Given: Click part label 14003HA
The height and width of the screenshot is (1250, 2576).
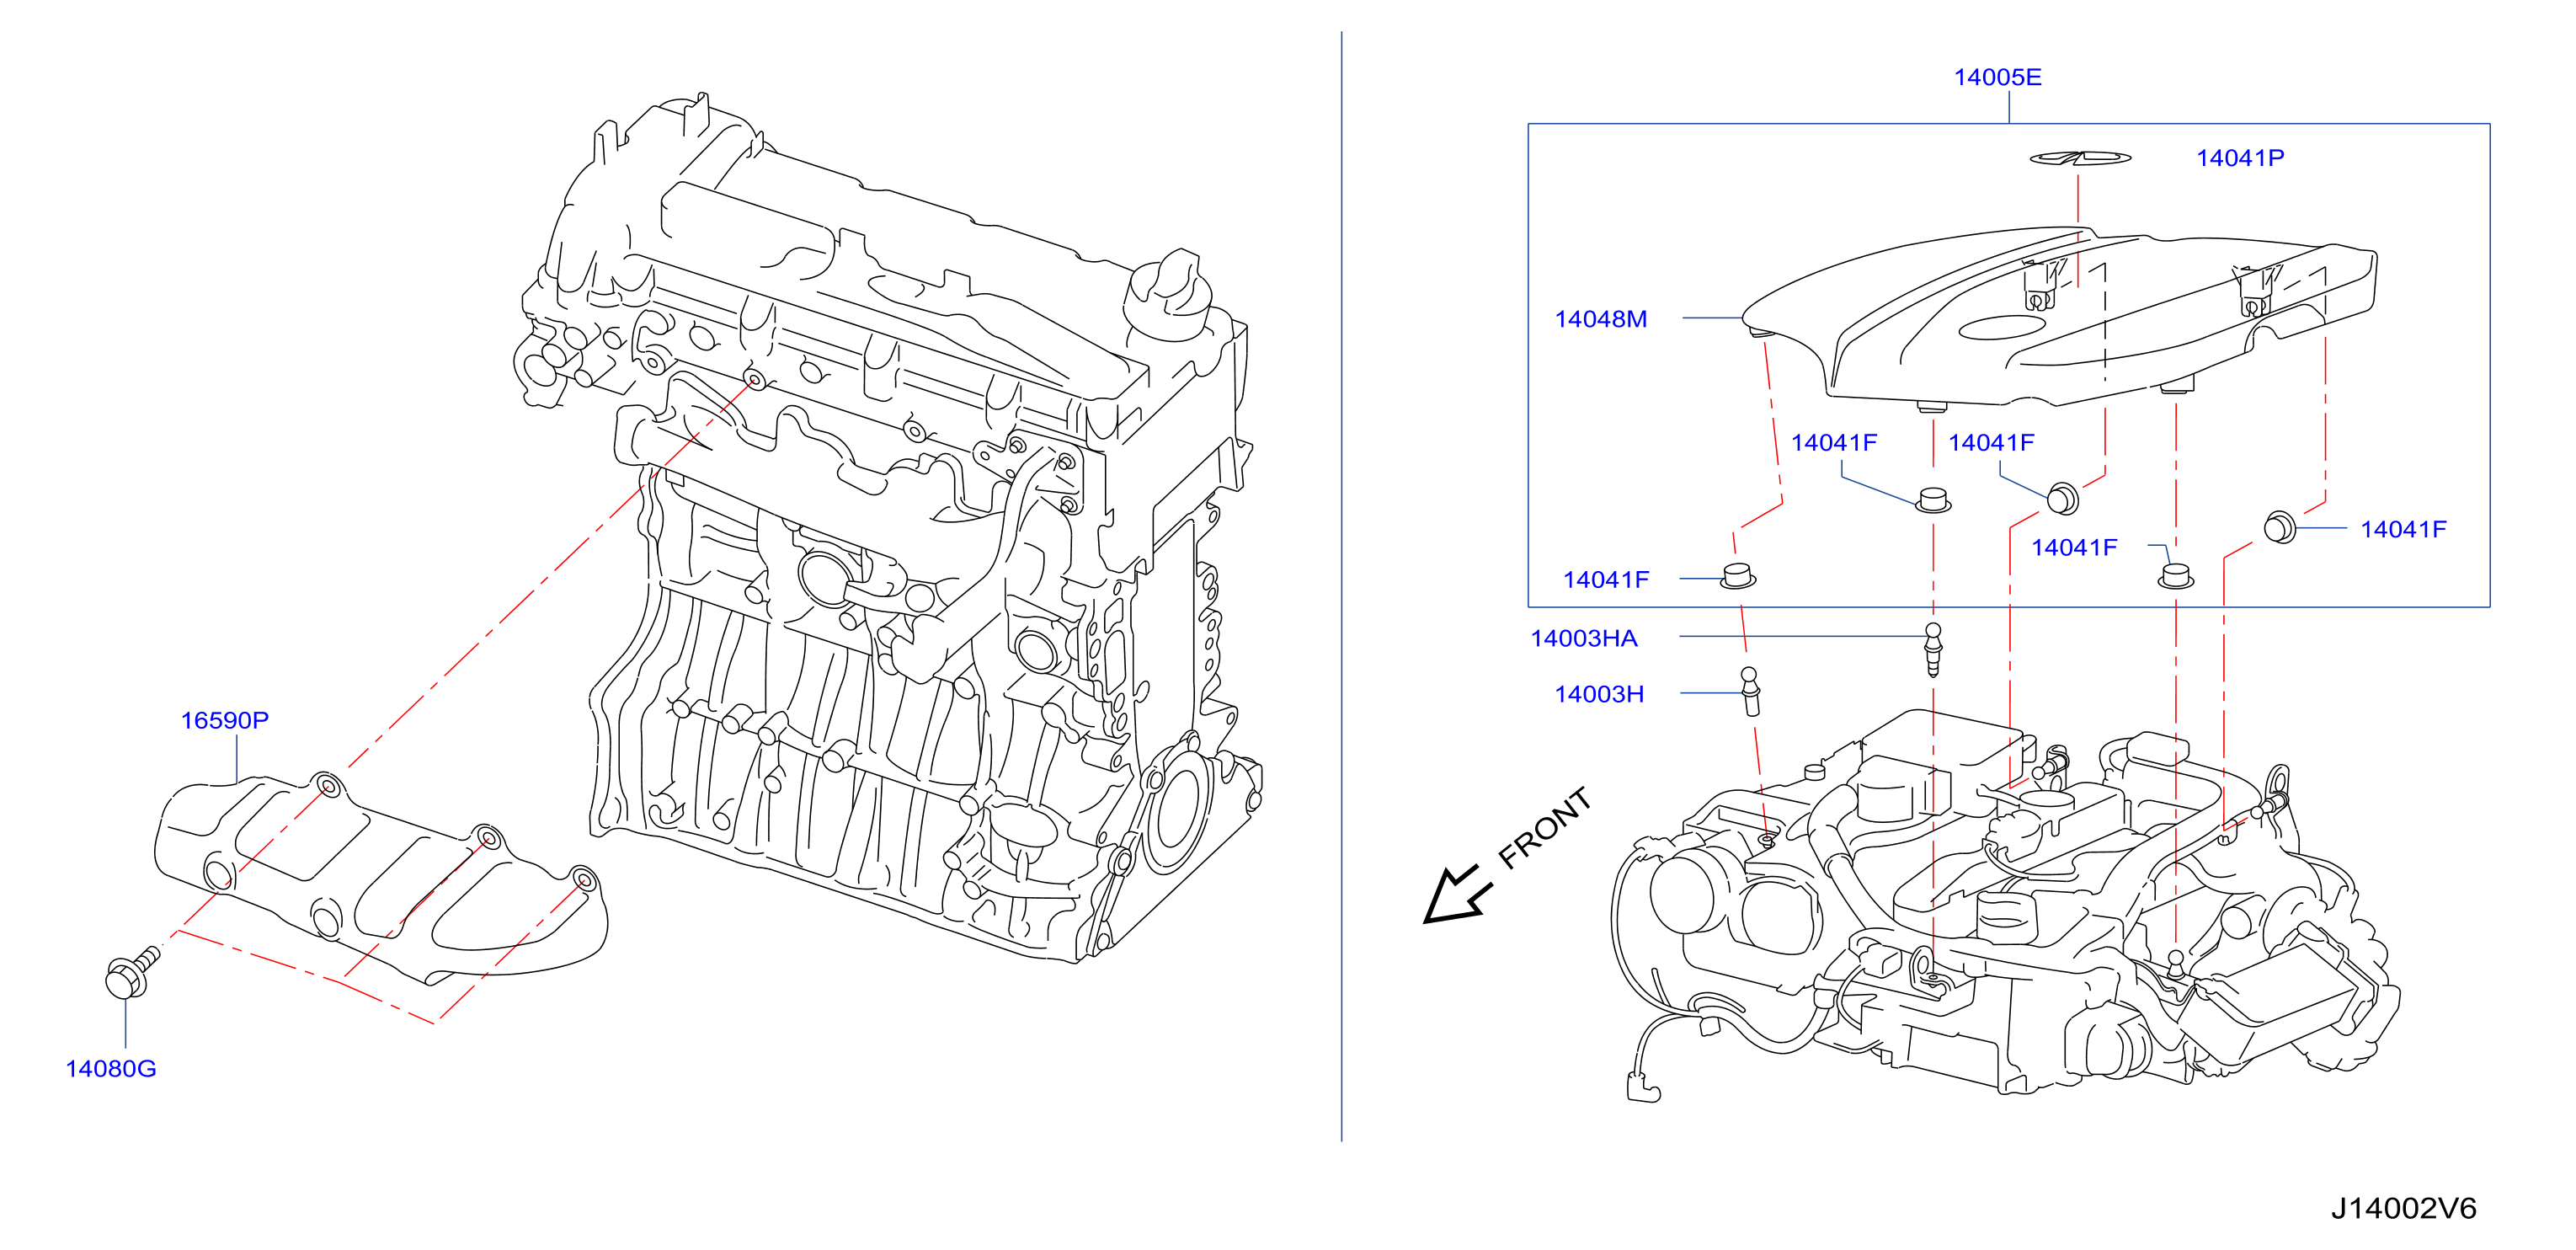Looking at the screenshot, I should coord(1583,638).
